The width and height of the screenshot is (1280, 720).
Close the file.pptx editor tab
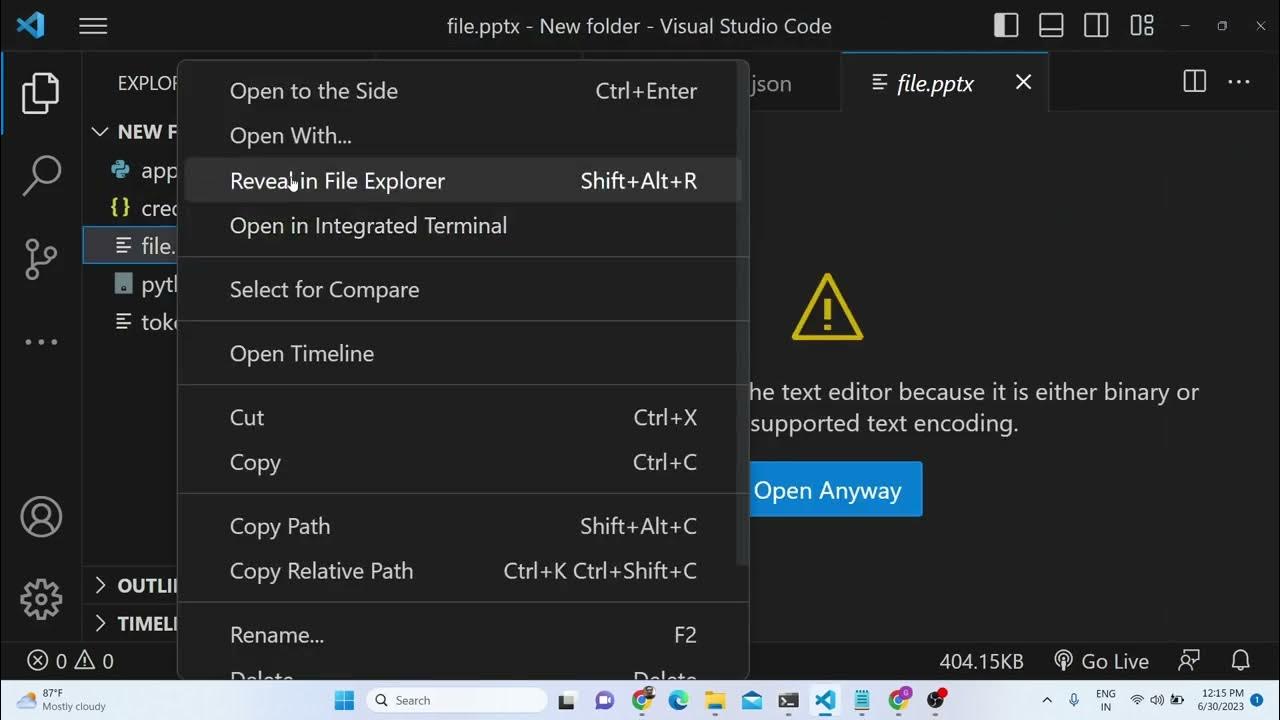[1023, 83]
